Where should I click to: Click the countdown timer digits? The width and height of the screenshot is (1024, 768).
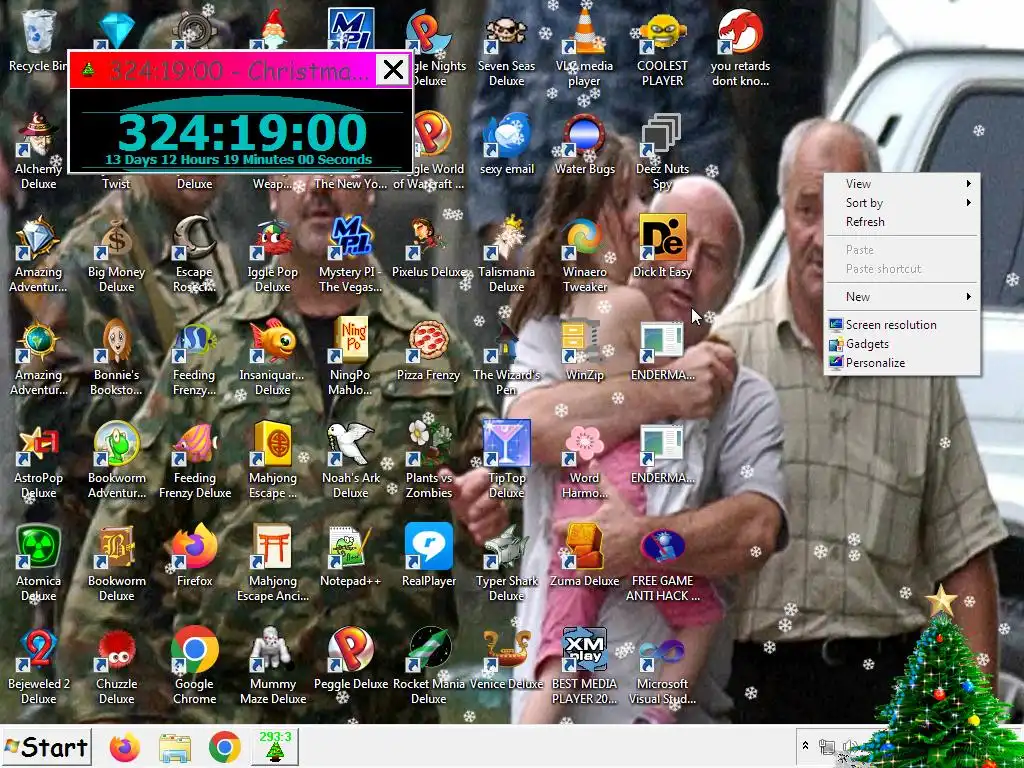click(242, 133)
